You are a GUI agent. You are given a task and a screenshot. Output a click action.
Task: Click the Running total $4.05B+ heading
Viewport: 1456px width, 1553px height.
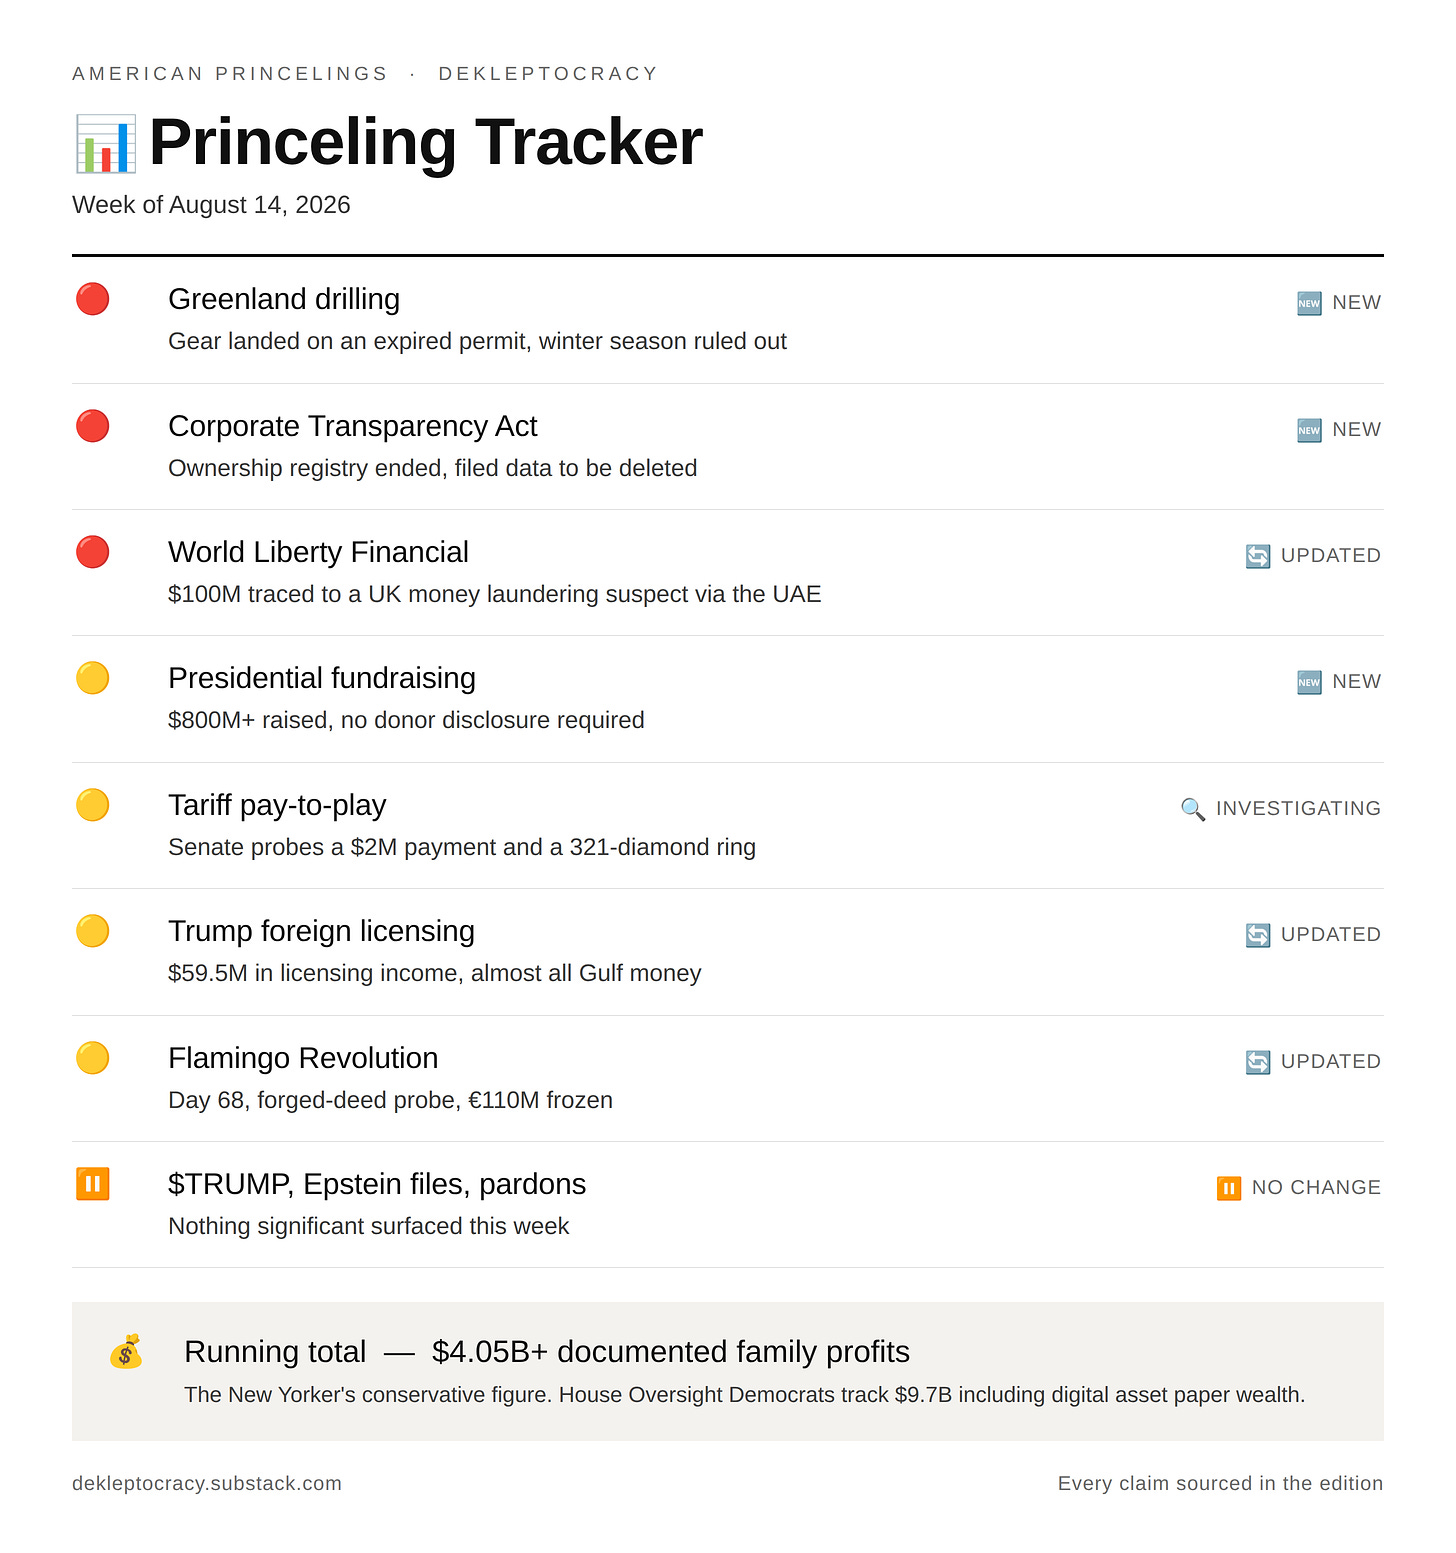coord(547,1352)
